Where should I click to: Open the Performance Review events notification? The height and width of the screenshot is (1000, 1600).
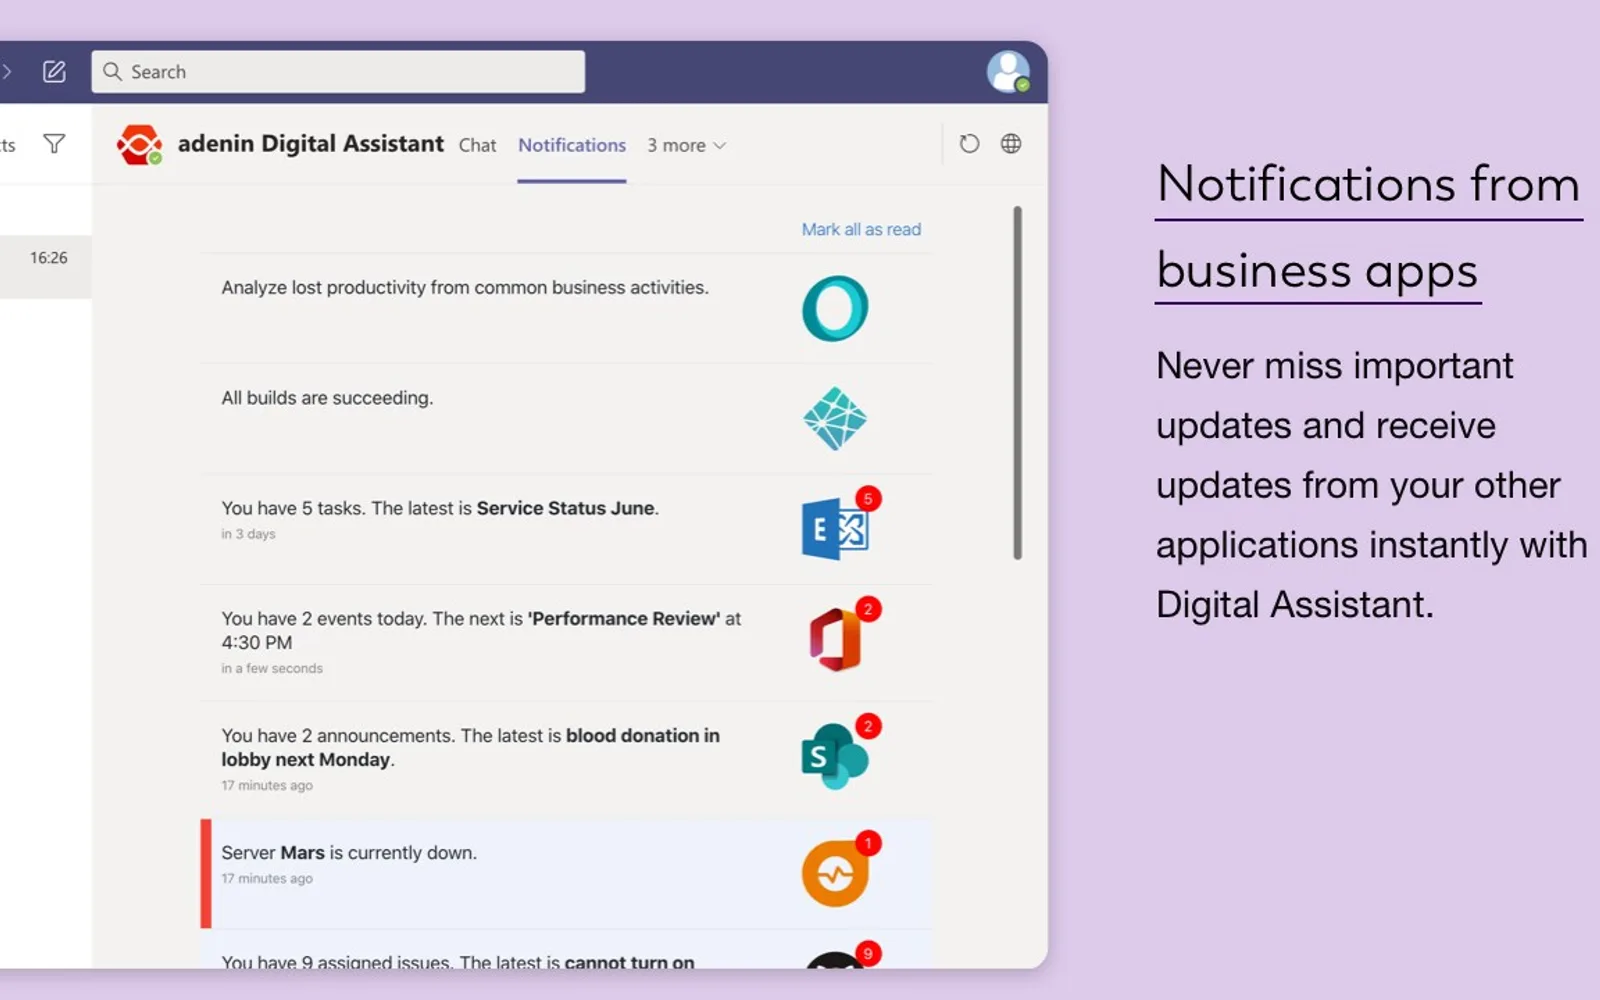click(x=566, y=643)
